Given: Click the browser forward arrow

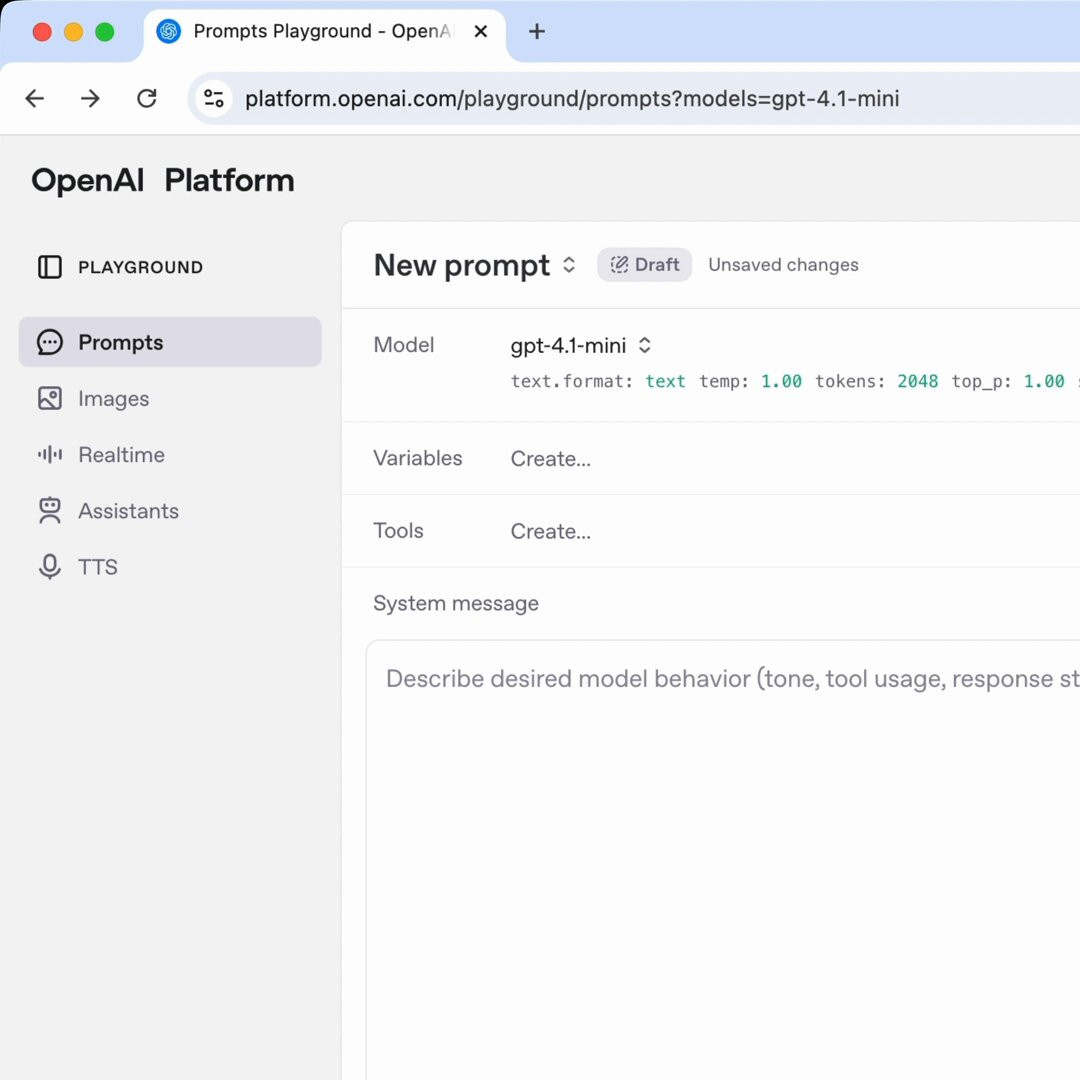Looking at the screenshot, I should (91, 98).
